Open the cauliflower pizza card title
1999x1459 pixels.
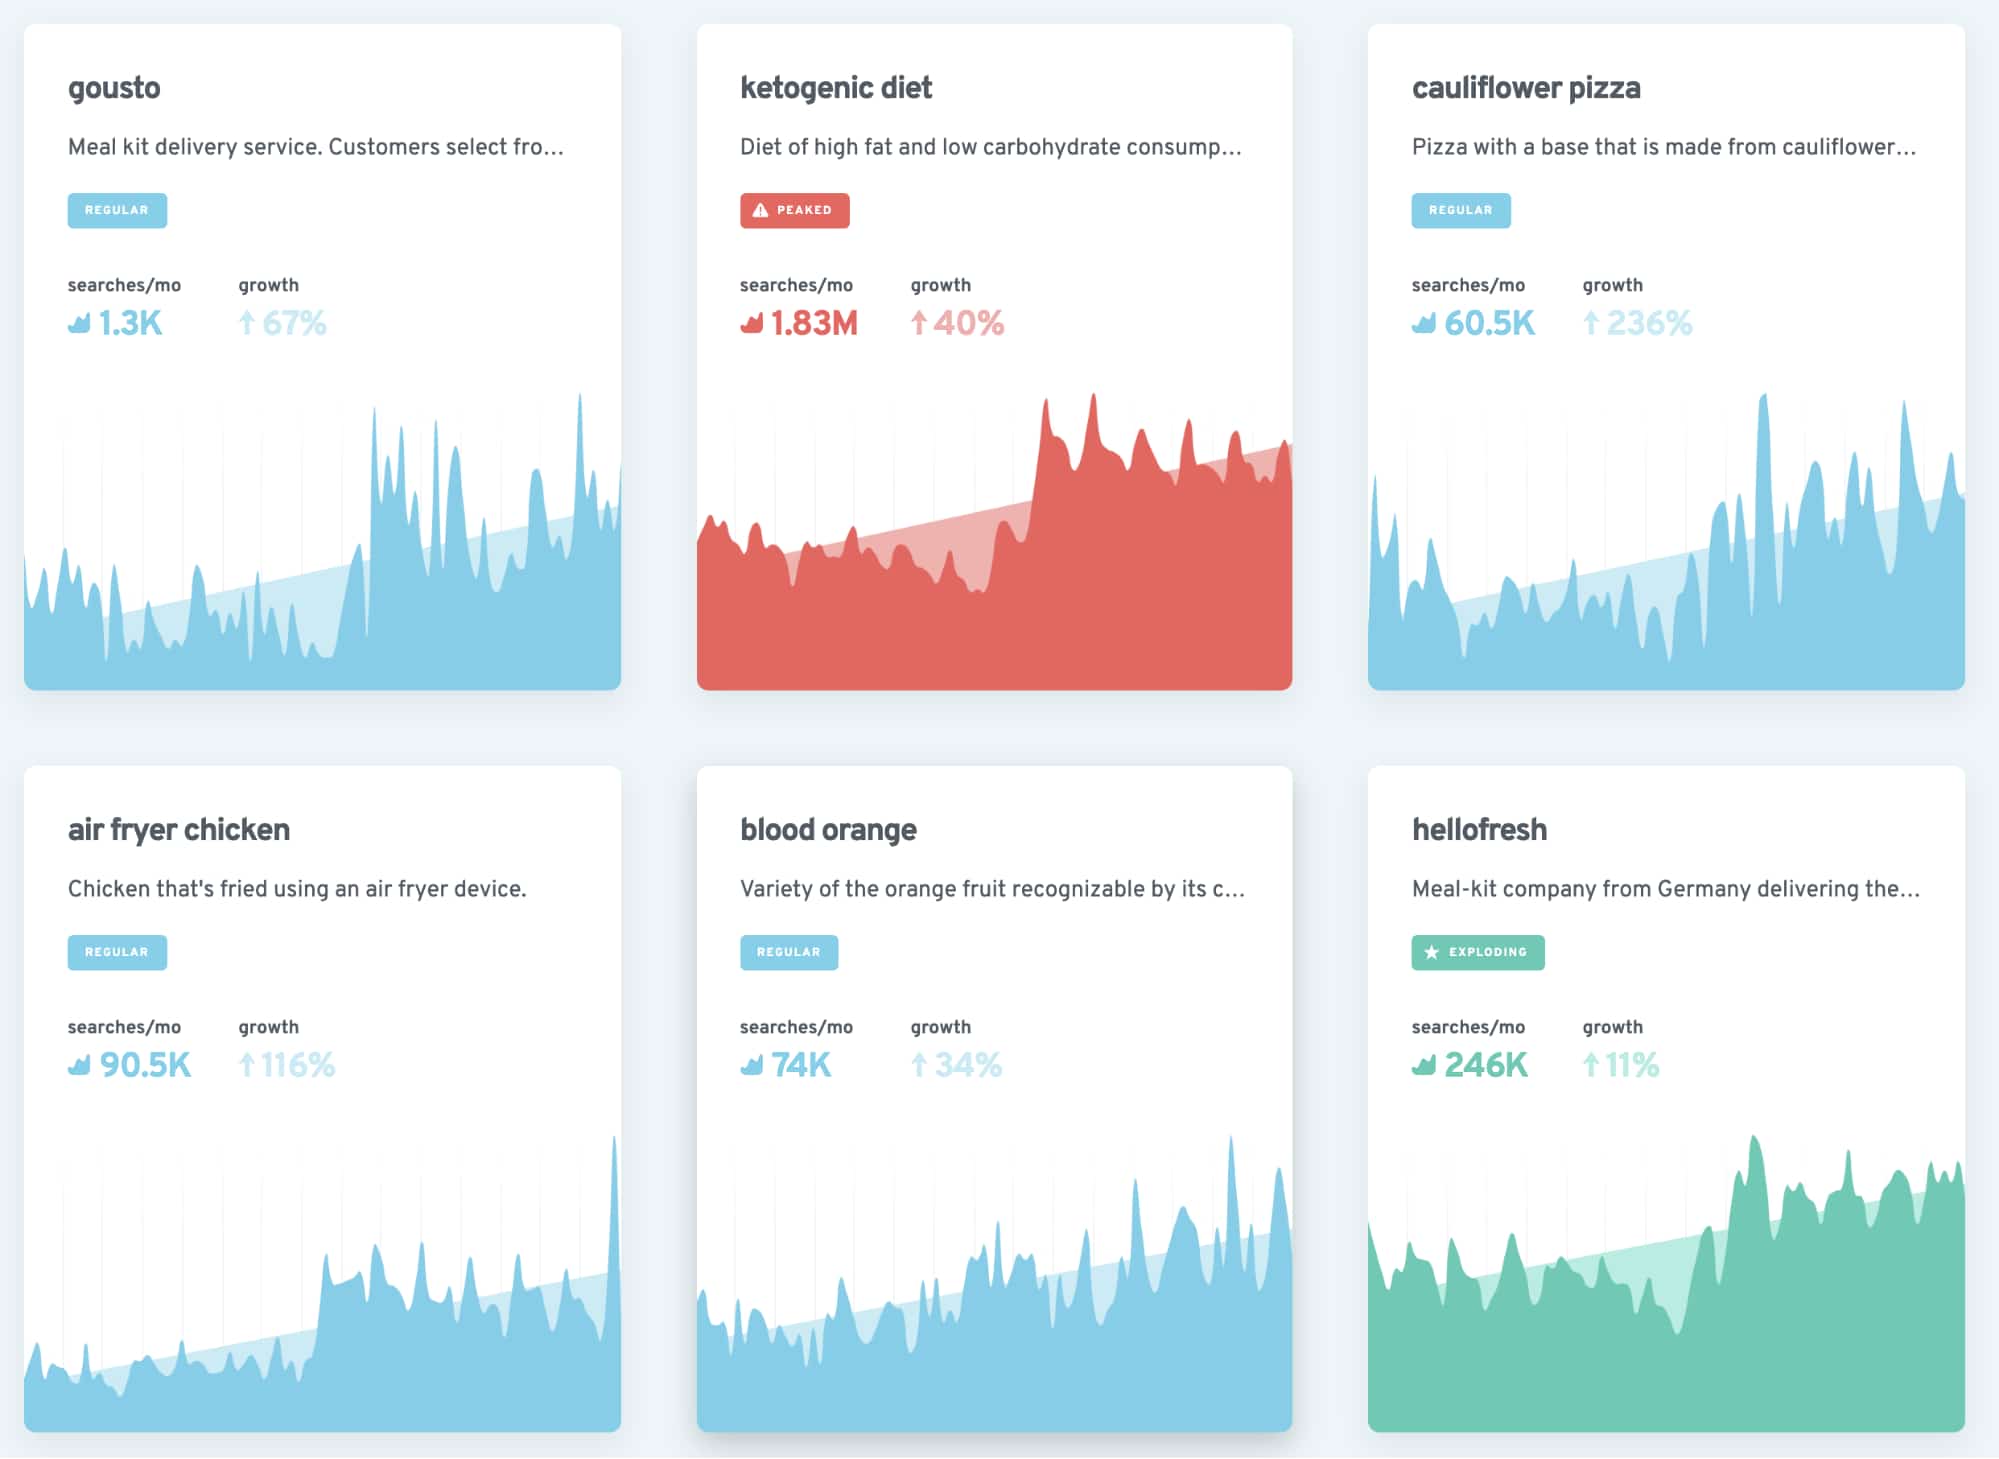click(1525, 88)
